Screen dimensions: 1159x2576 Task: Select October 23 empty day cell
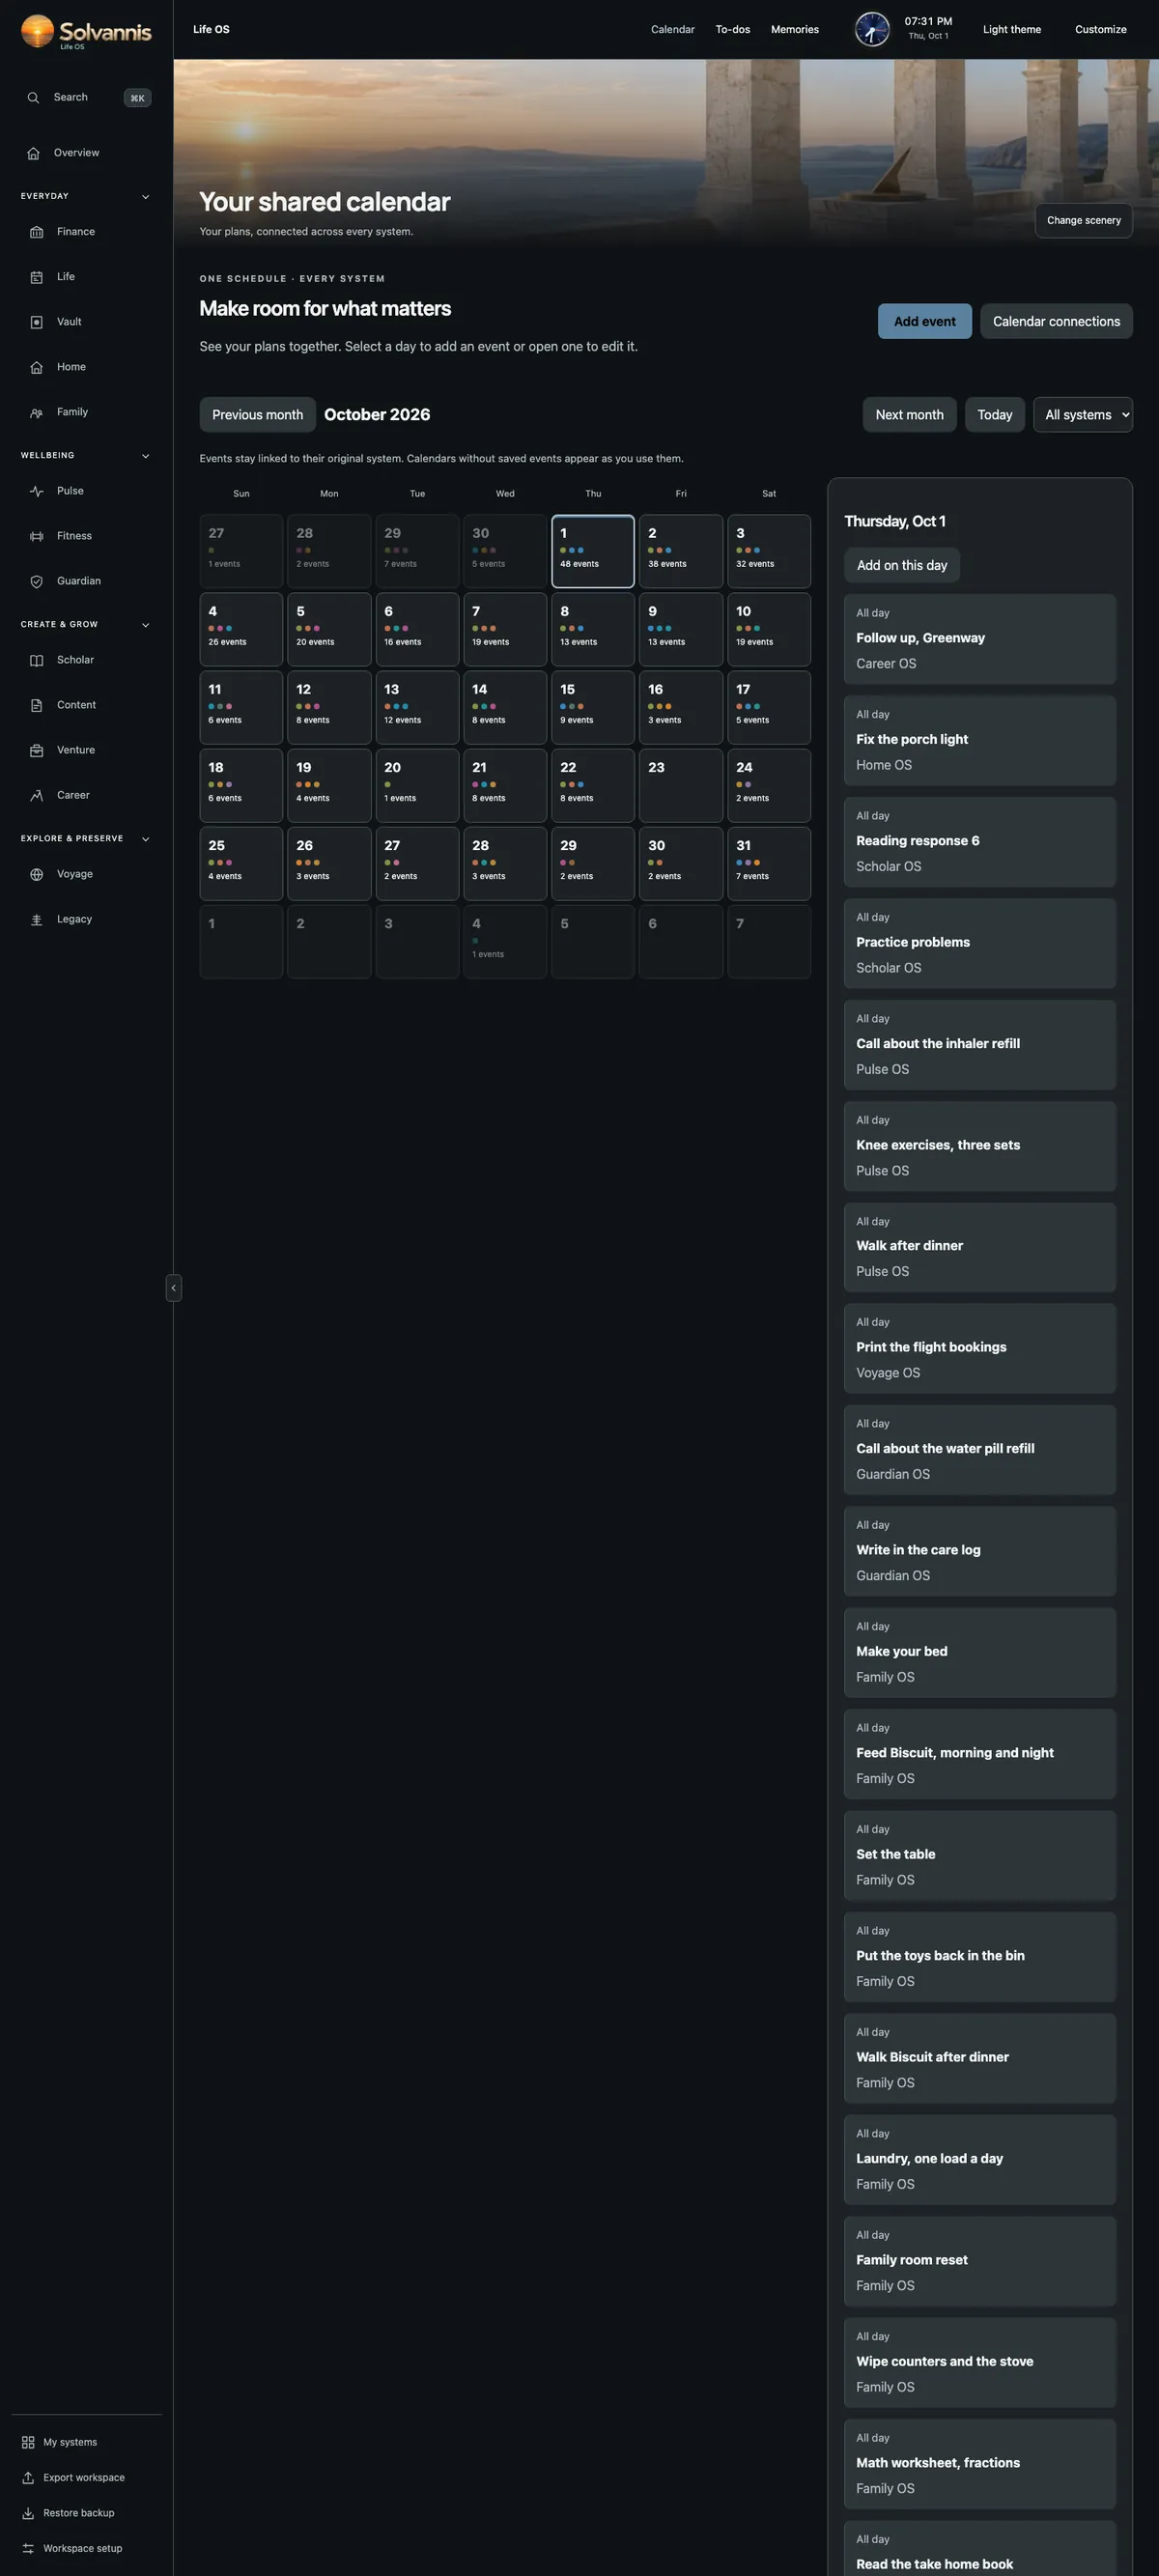click(681, 785)
